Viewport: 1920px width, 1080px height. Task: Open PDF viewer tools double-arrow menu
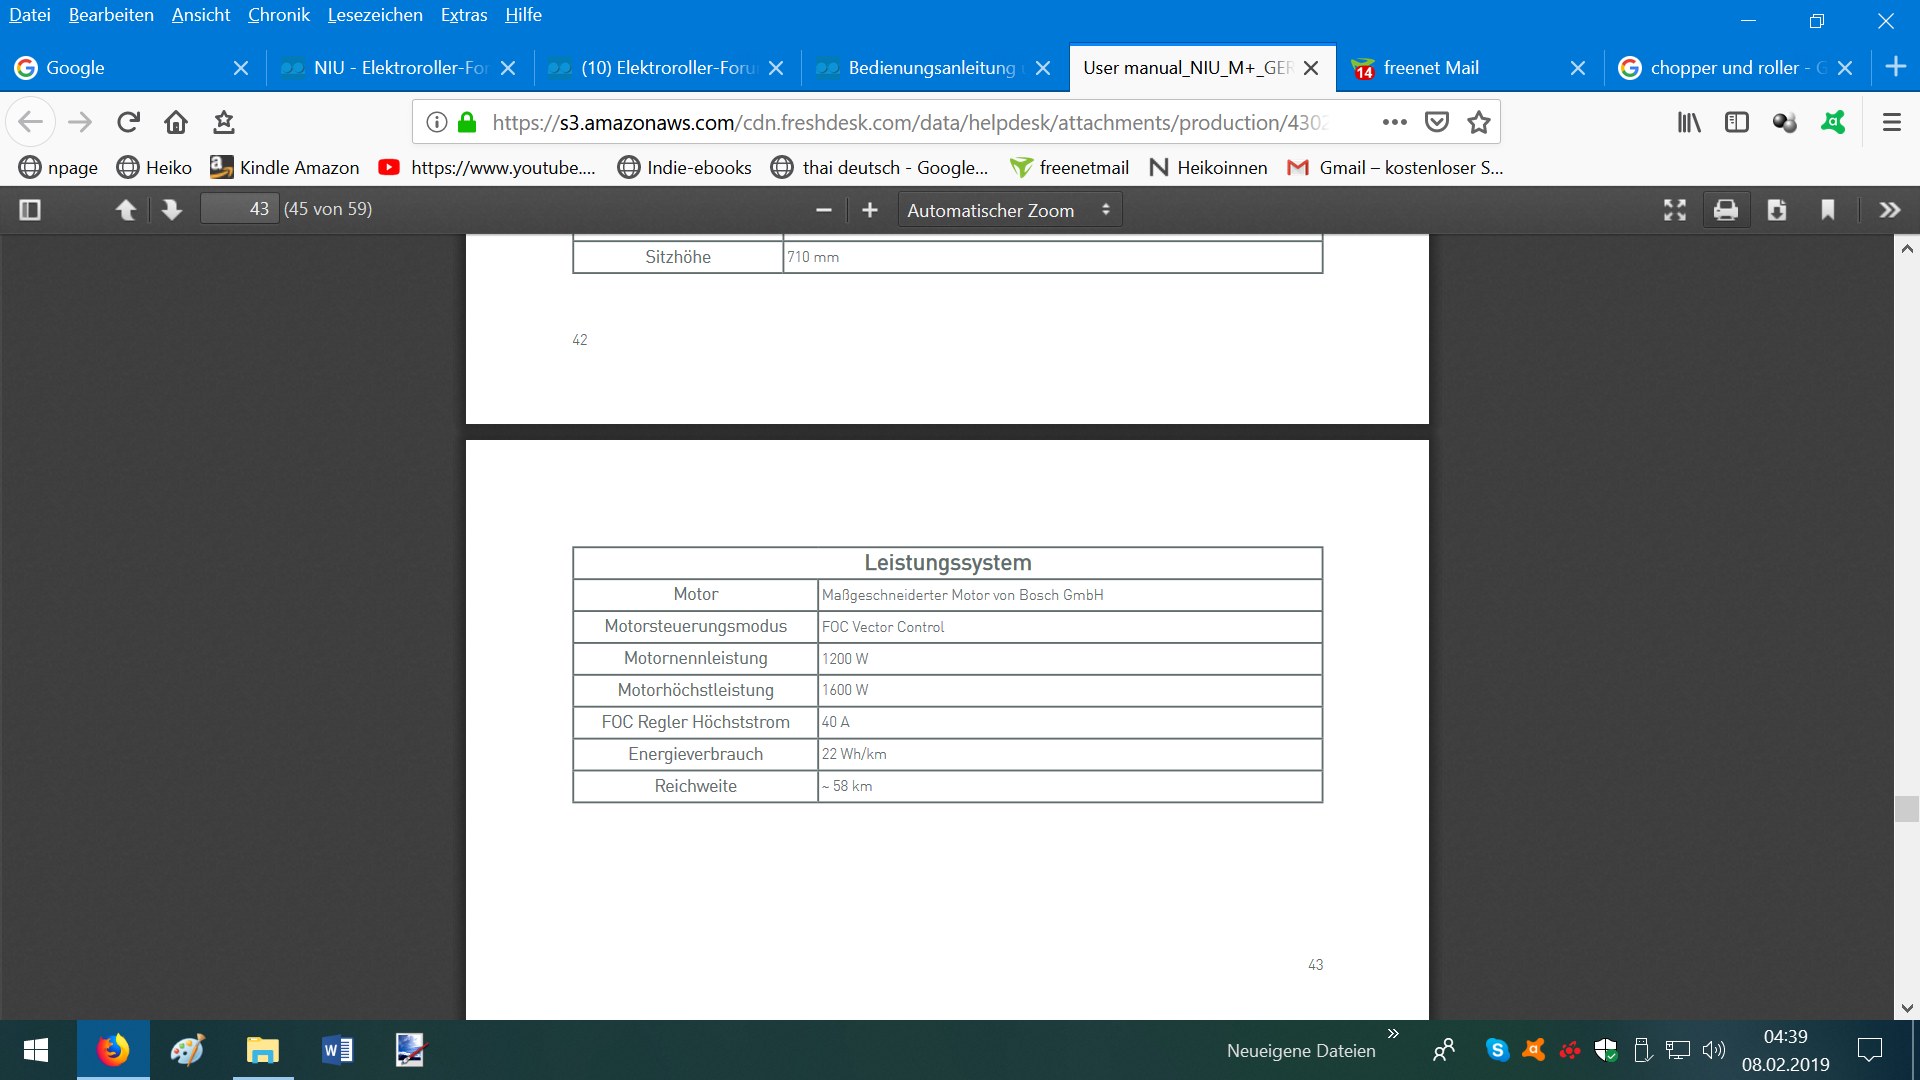pyautogui.click(x=1889, y=210)
